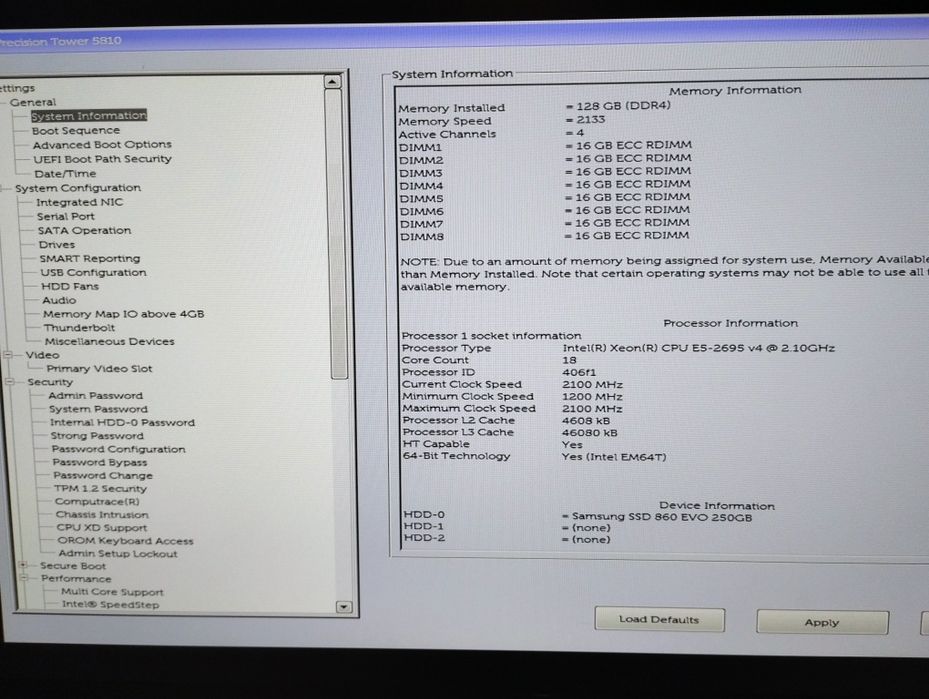Viewport: 929px width, 699px height.
Task: Select Password Configuration
Action: 118,449
